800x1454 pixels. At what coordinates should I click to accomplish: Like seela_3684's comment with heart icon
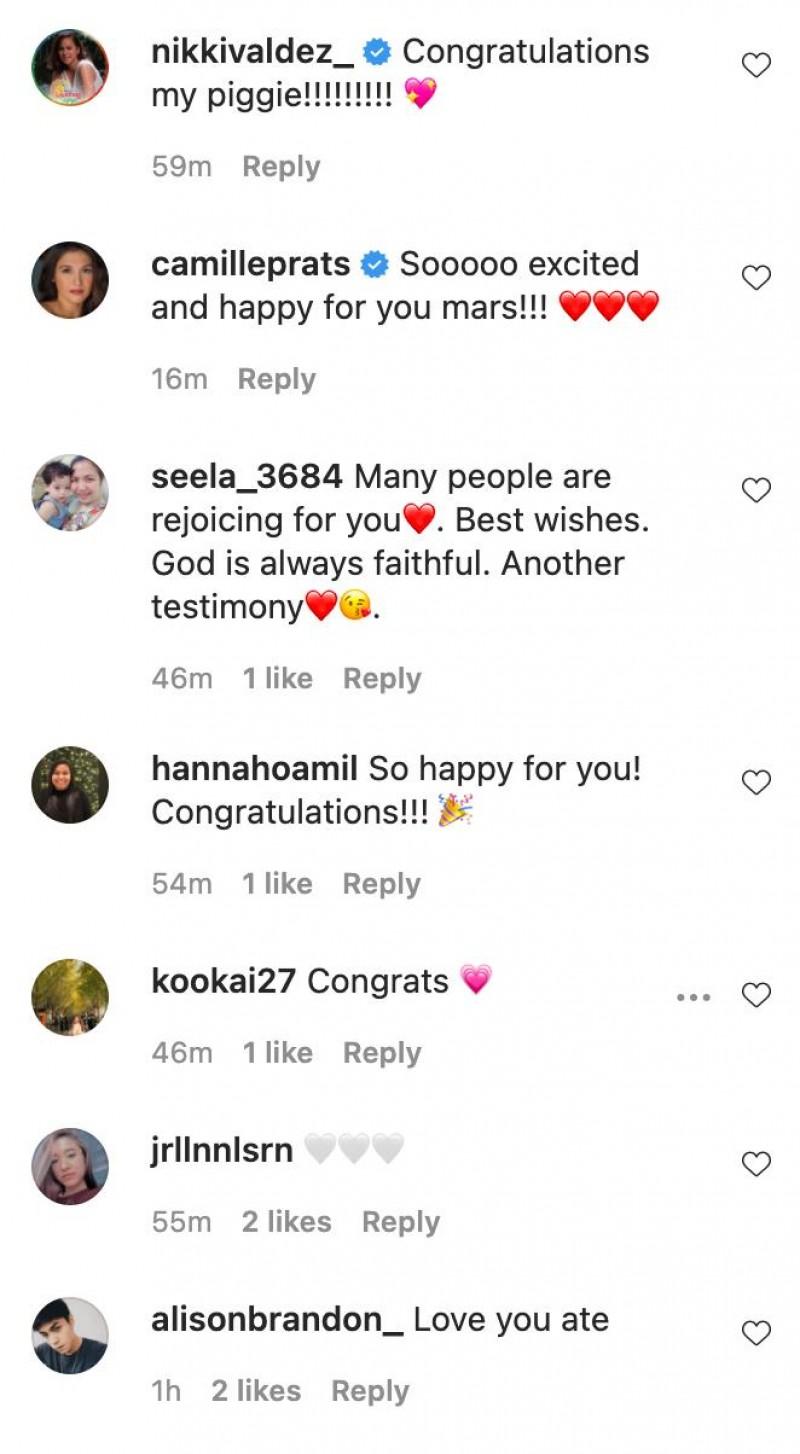pyautogui.click(x=756, y=490)
